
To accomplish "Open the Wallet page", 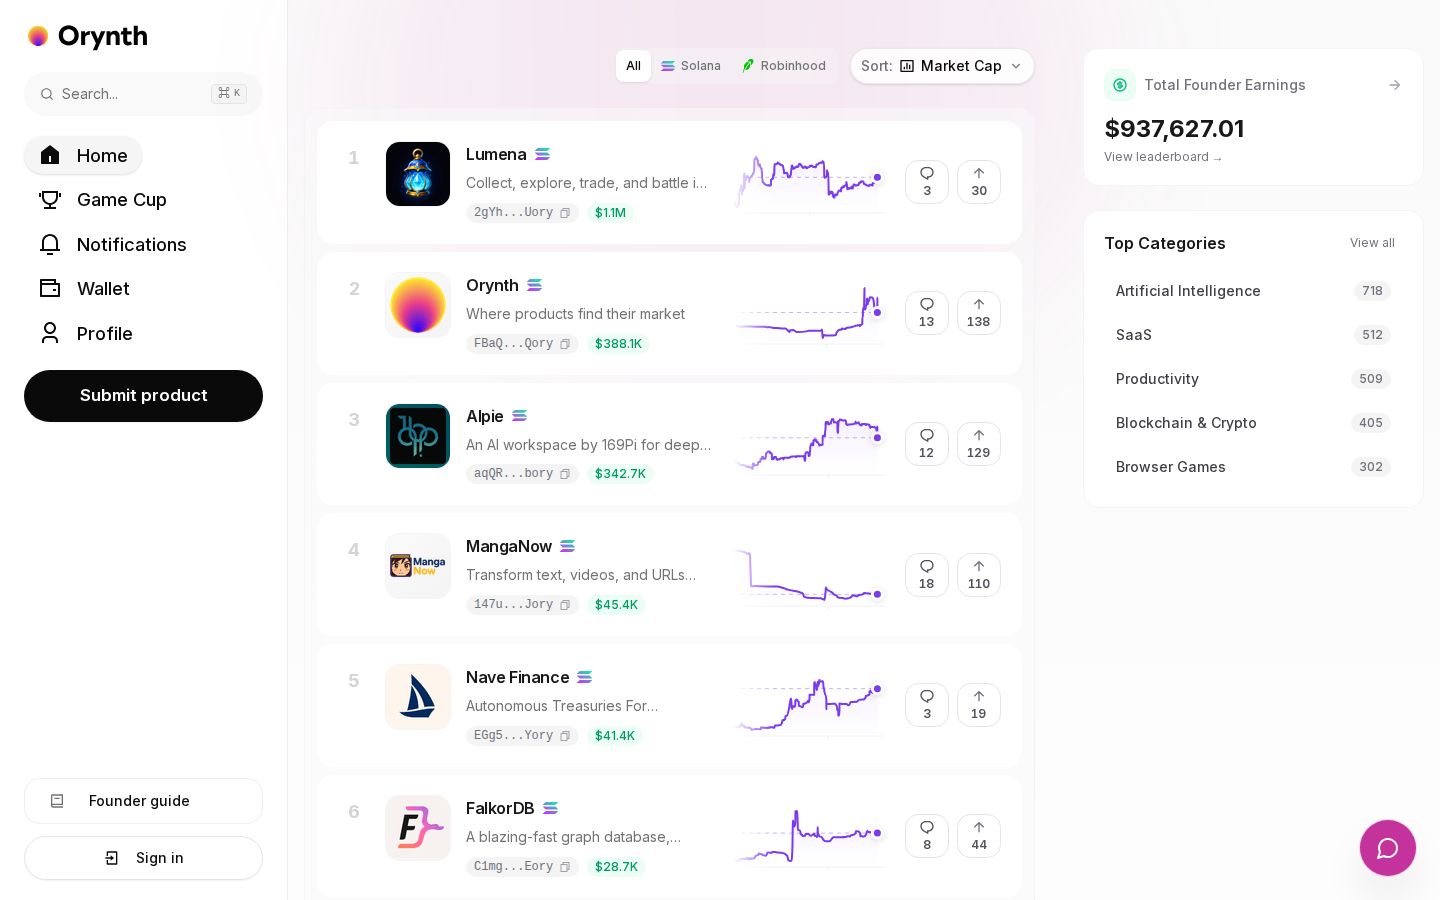I will coord(85,289).
